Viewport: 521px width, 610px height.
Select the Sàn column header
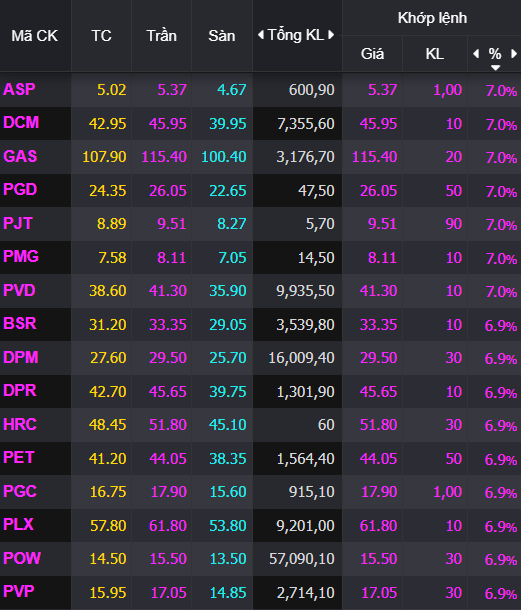222,36
